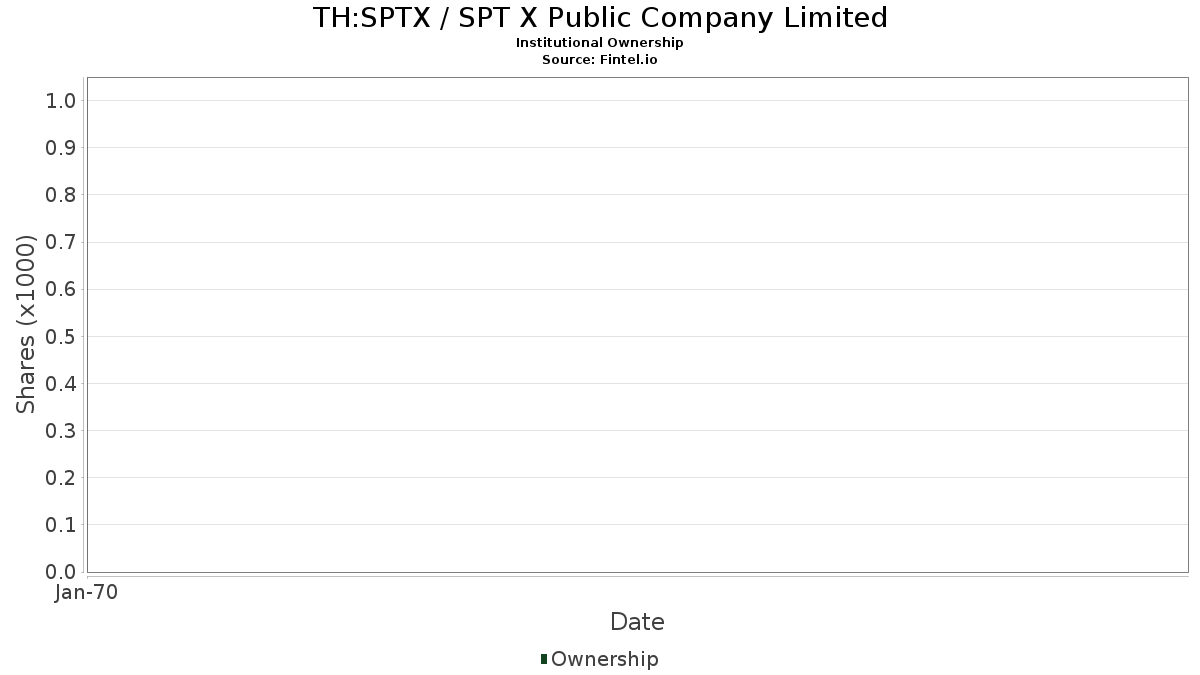The image size is (1200, 675).
Task: Click the center of the empty plot area
Action: click(x=637, y=325)
